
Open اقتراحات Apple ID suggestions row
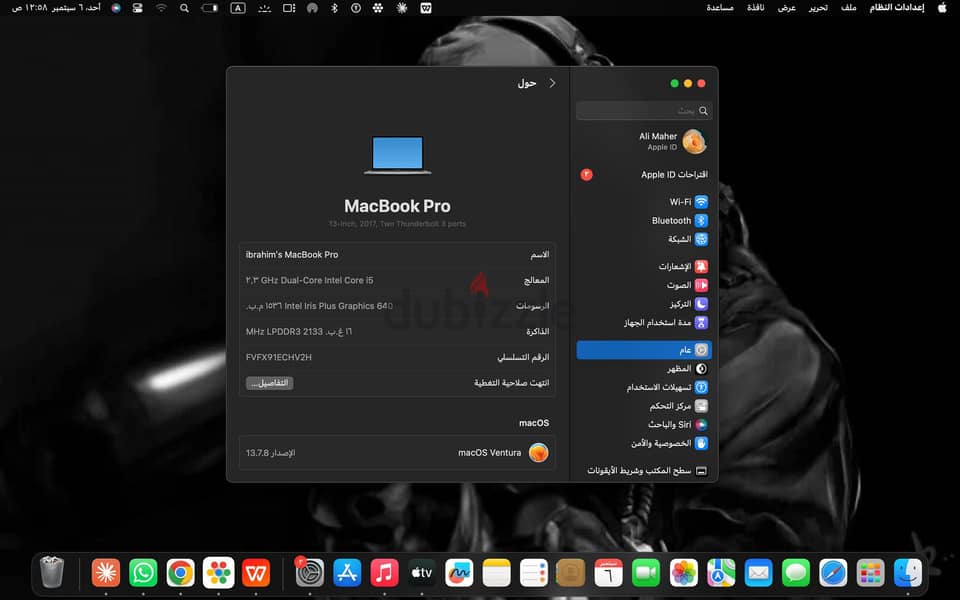point(644,174)
